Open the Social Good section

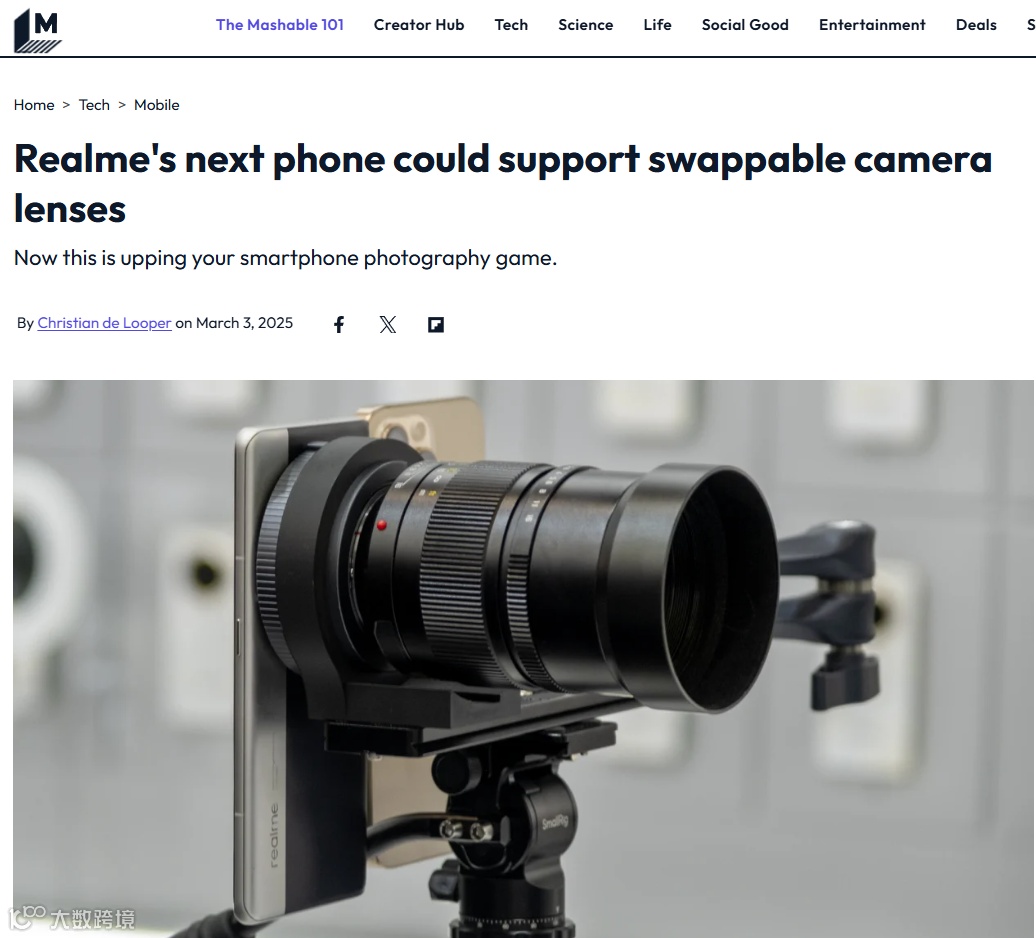click(x=745, y=25)
